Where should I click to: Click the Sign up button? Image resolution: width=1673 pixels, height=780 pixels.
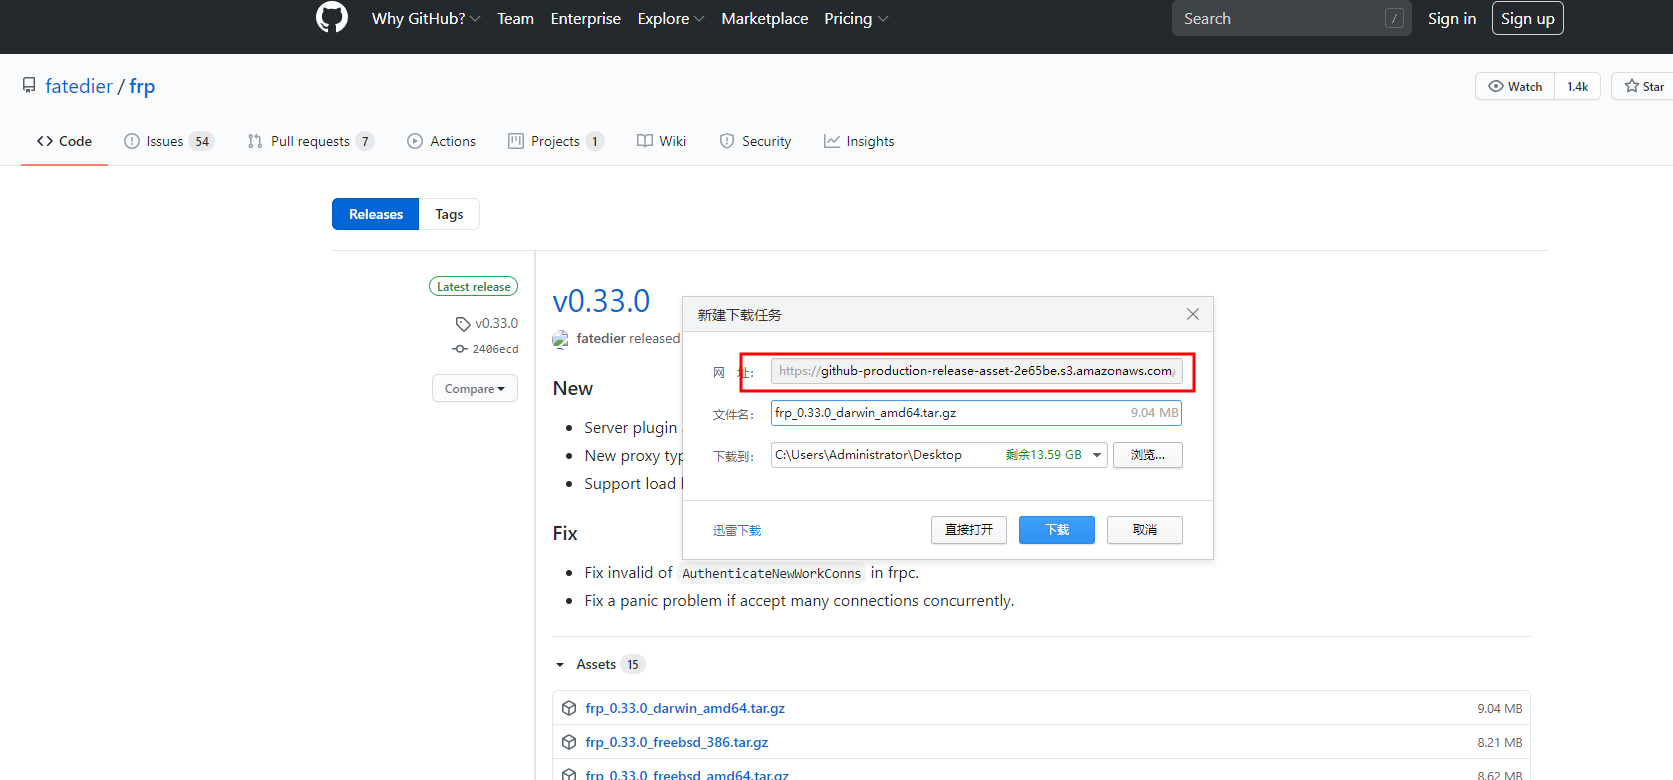coord(1527,18)
